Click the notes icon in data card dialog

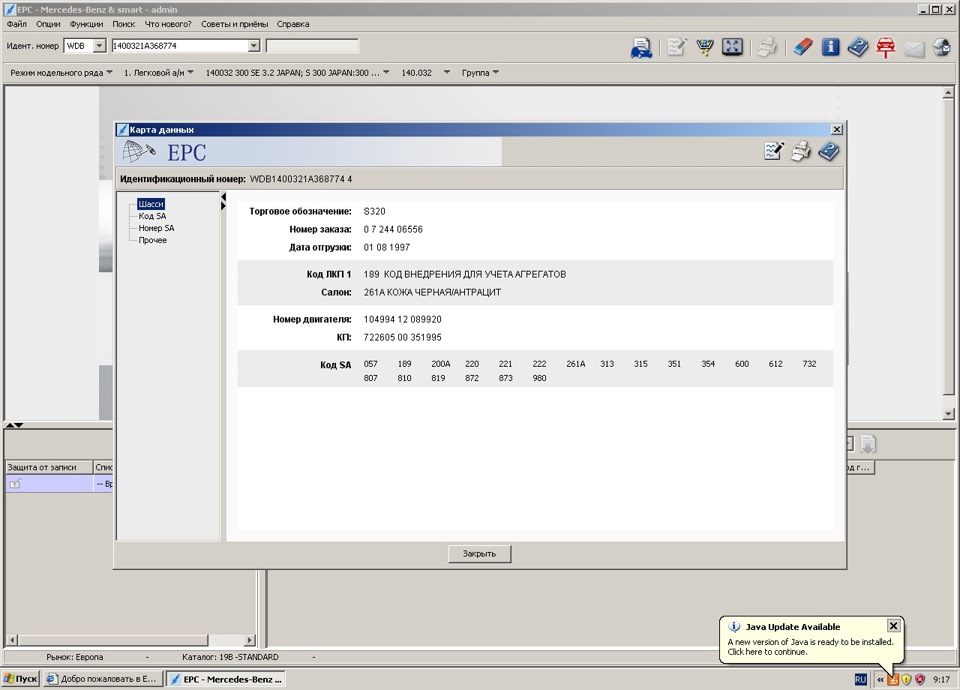(774, 151)
